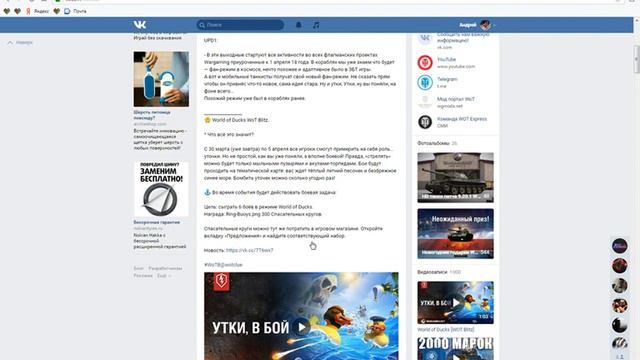The height and width of the screenshot is (360, 640).
Task: Open the first chat avatar in sidebar
Action: click(x=620, y=246)
